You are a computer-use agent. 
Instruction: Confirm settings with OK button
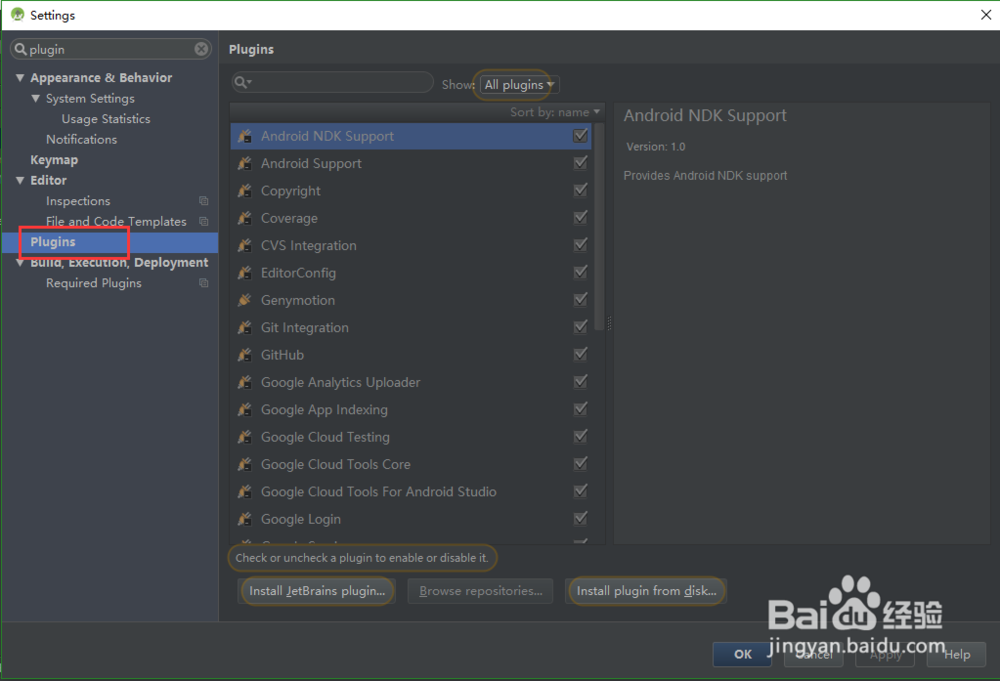(x=742, y=654)
